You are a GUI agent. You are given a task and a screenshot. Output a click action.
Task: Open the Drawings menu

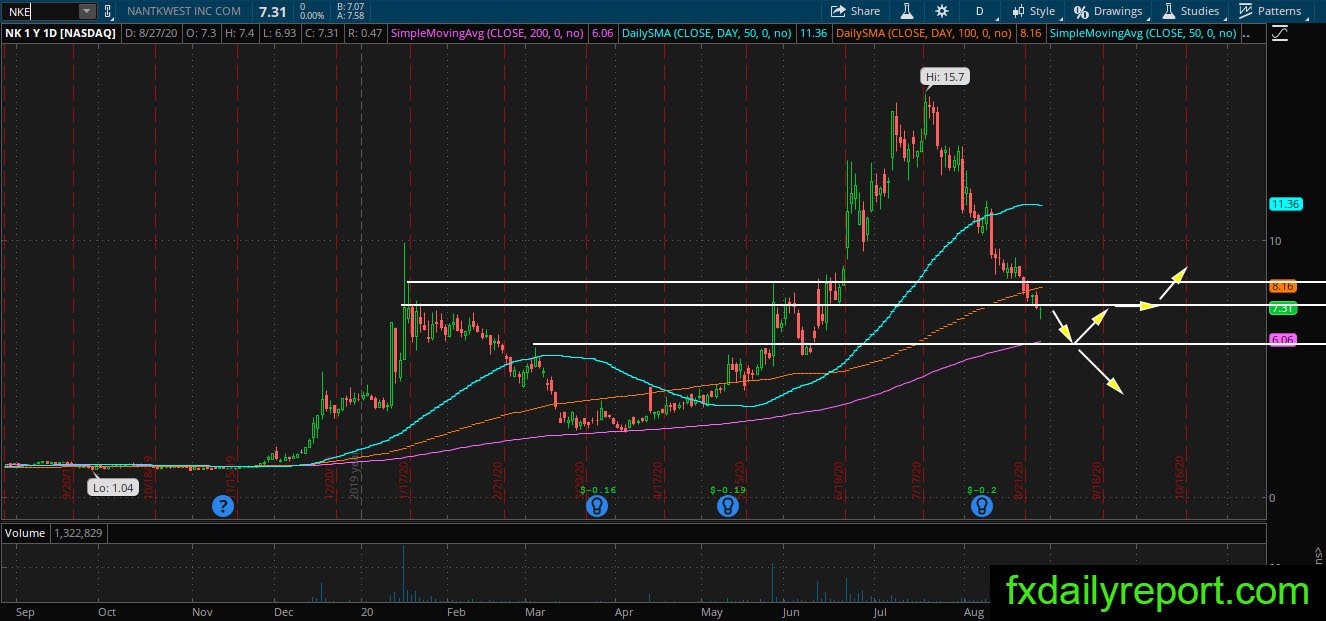[1108, 11]
